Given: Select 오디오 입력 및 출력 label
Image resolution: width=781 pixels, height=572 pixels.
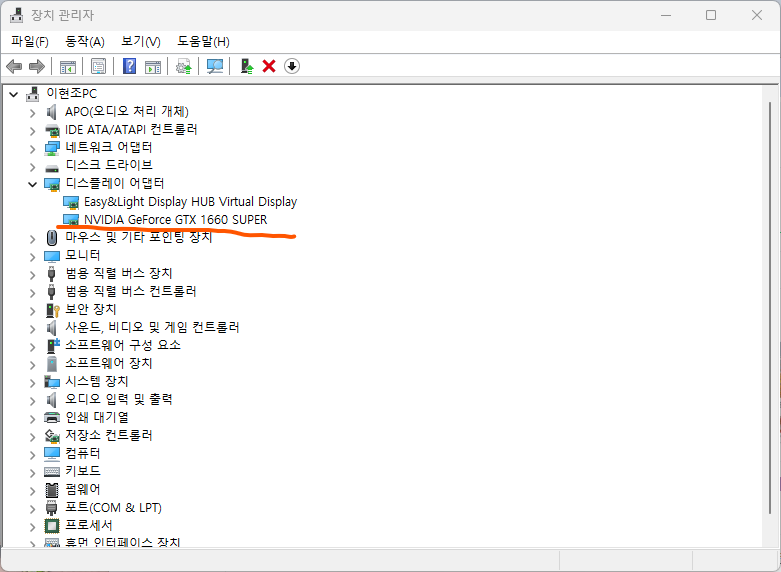Looking at the screenshot, I should [x=119, y=400].
